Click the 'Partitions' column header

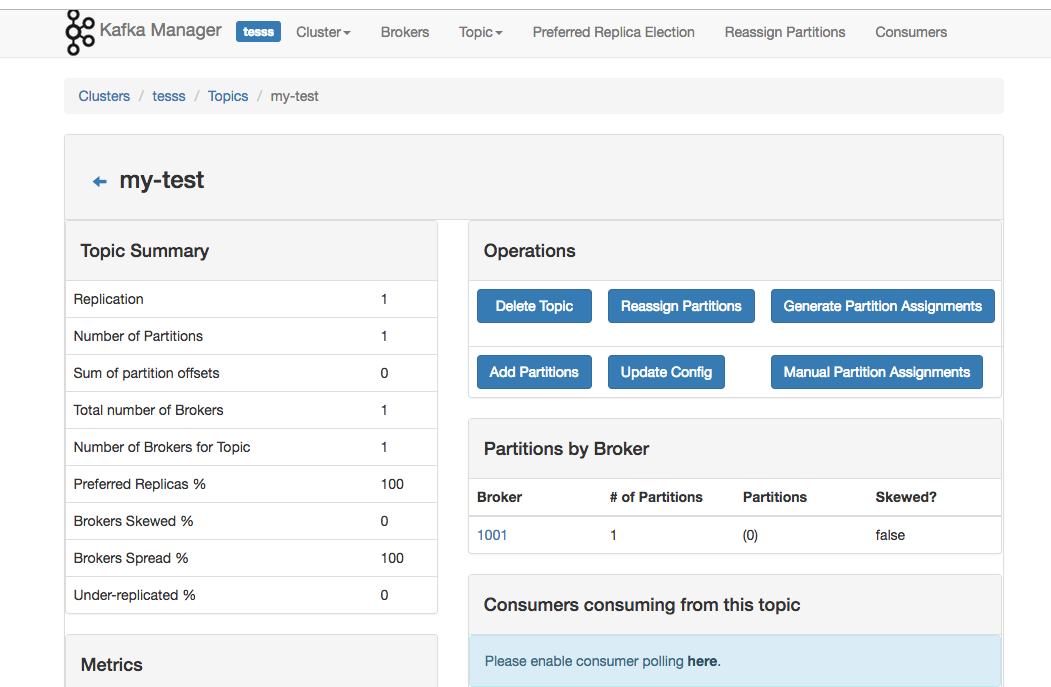pyautogui.click(x=775, y=497)
